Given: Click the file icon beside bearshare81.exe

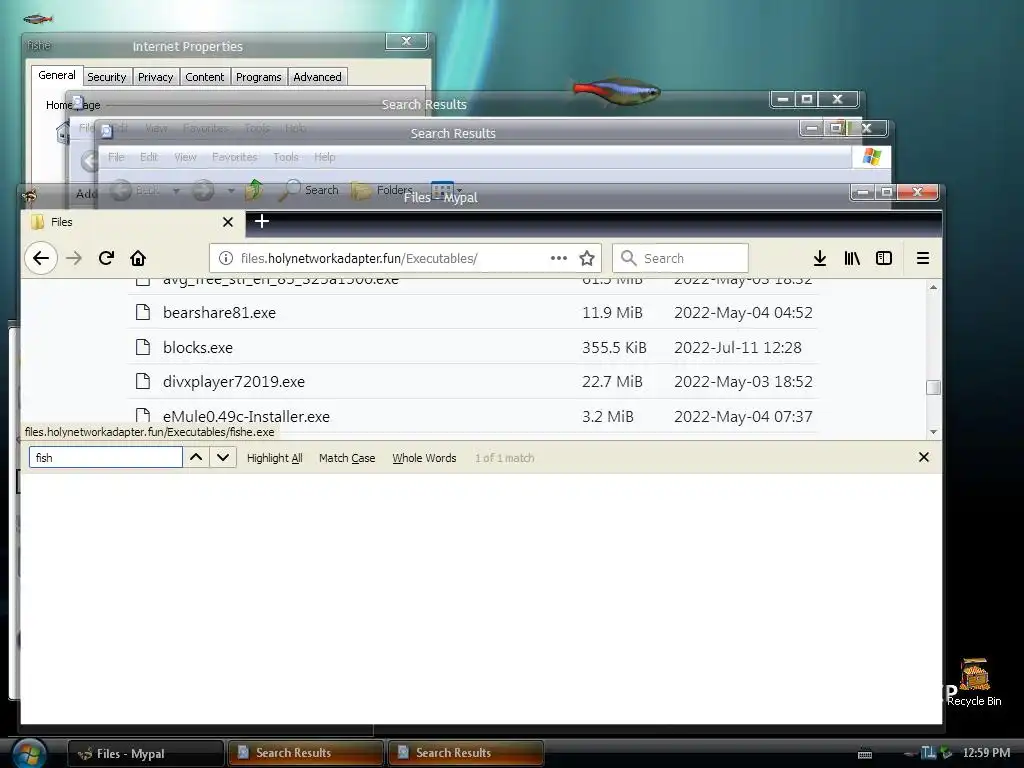Looking at the screenshot, I should (142, 312).
